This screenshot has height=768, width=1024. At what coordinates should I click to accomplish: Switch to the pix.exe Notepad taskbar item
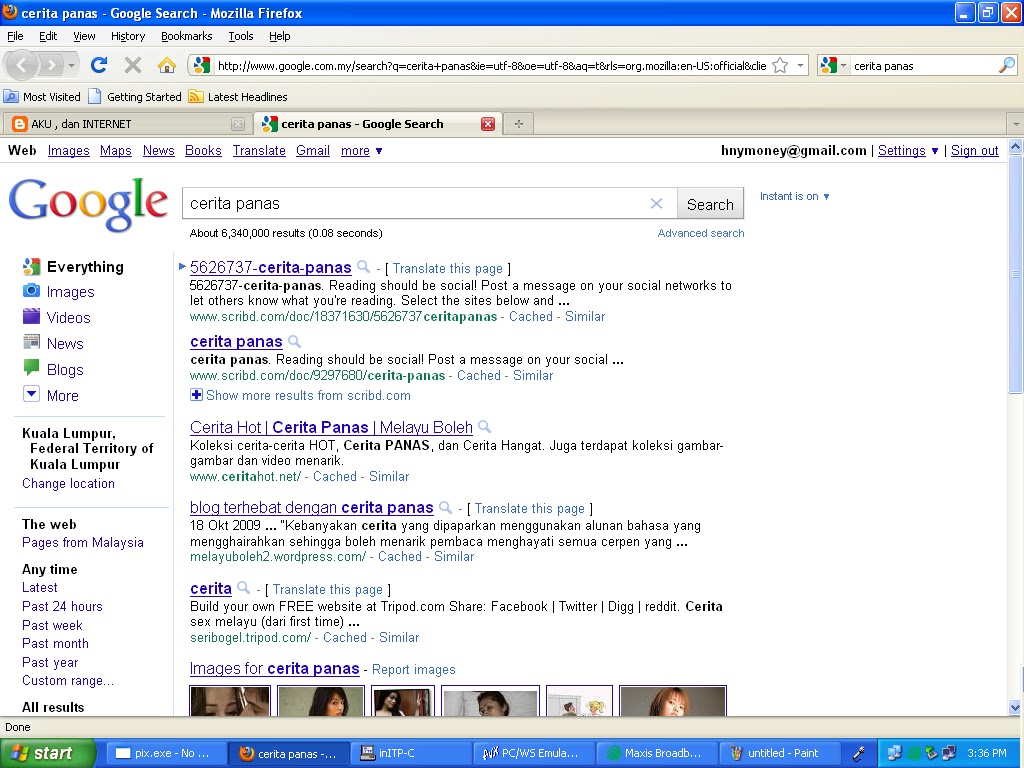[166, 753]
